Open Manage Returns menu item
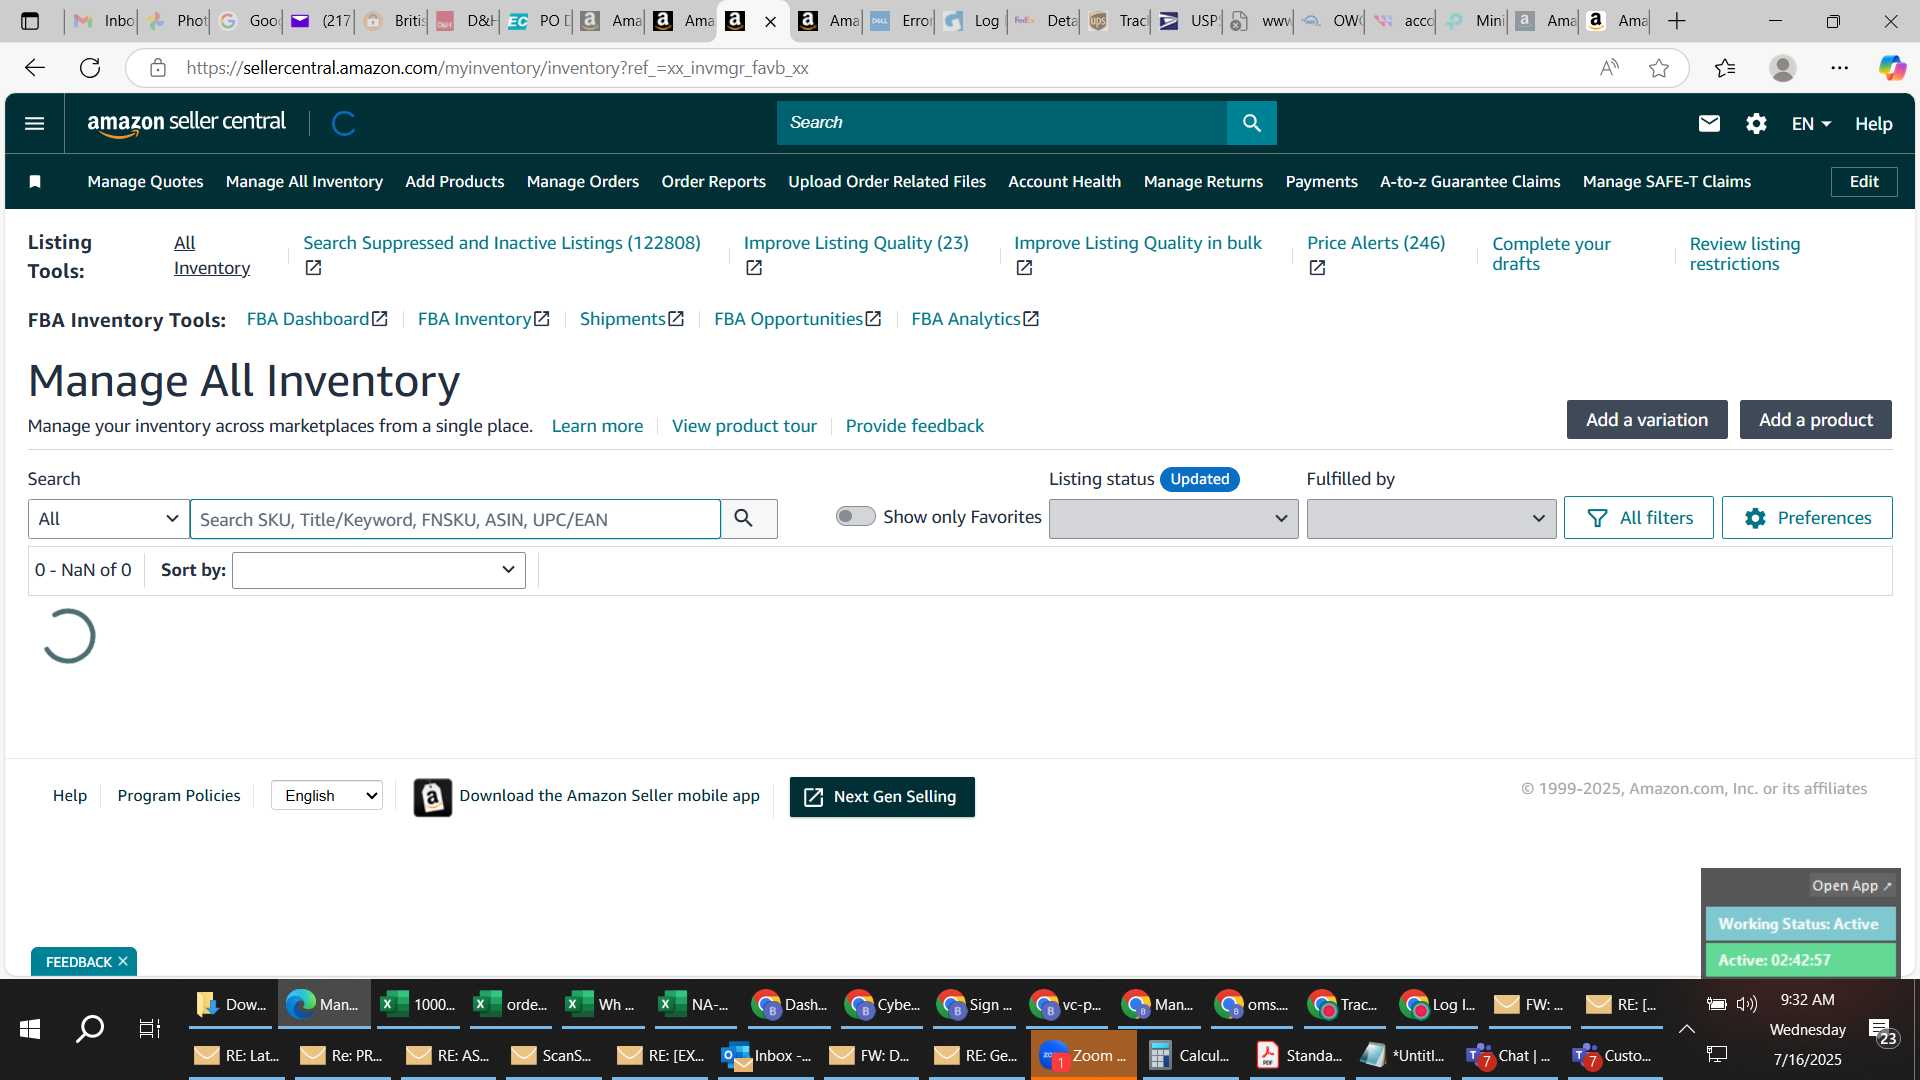Screen dimensions: 1920x1080 tap(1203, 181)
